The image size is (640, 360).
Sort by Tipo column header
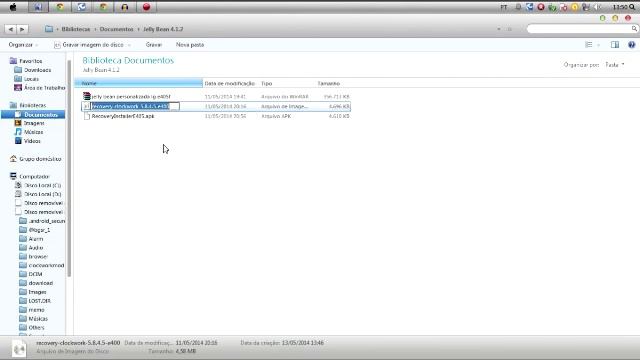pyautogui.click(x=267, y=83)
